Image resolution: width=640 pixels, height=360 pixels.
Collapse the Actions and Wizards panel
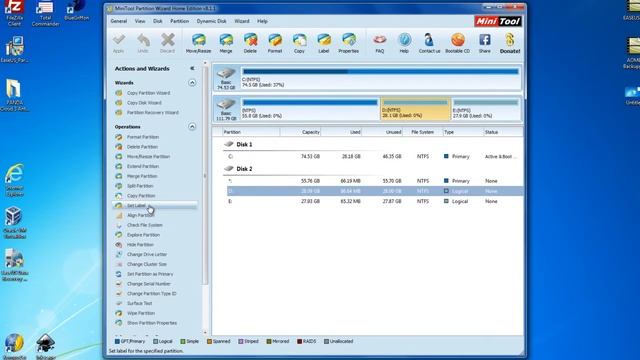(x=192, y=69)
